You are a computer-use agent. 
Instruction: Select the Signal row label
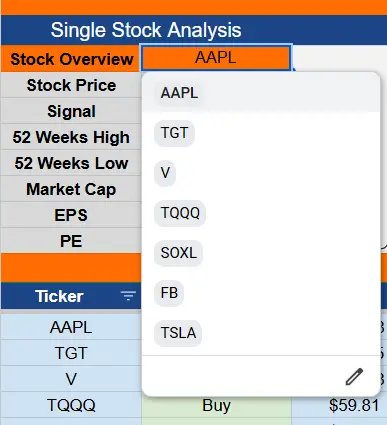pos(71,111)
